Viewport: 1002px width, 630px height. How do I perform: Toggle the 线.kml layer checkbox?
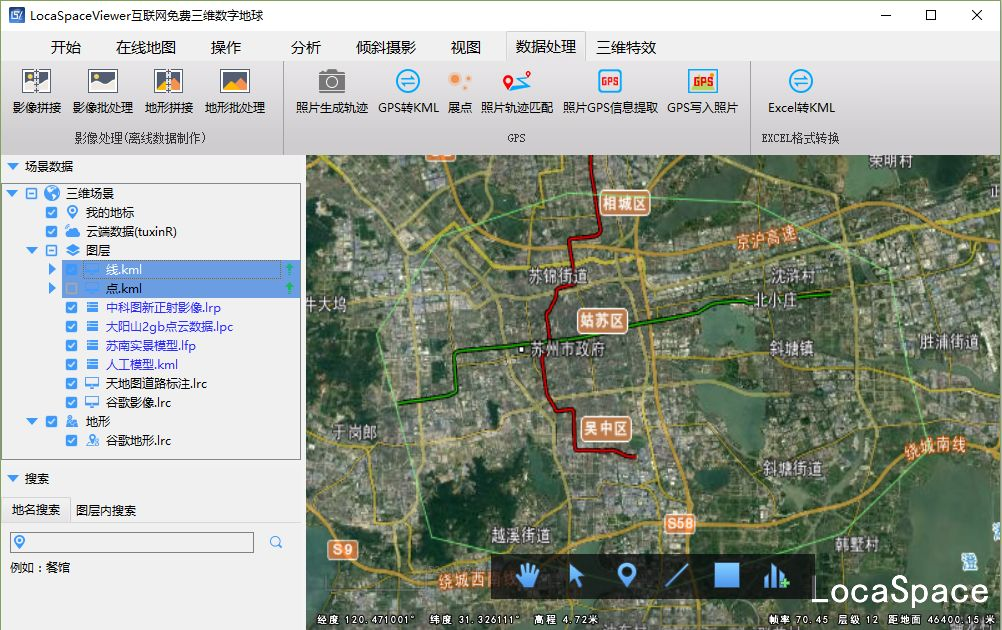[x=72, y=270]
